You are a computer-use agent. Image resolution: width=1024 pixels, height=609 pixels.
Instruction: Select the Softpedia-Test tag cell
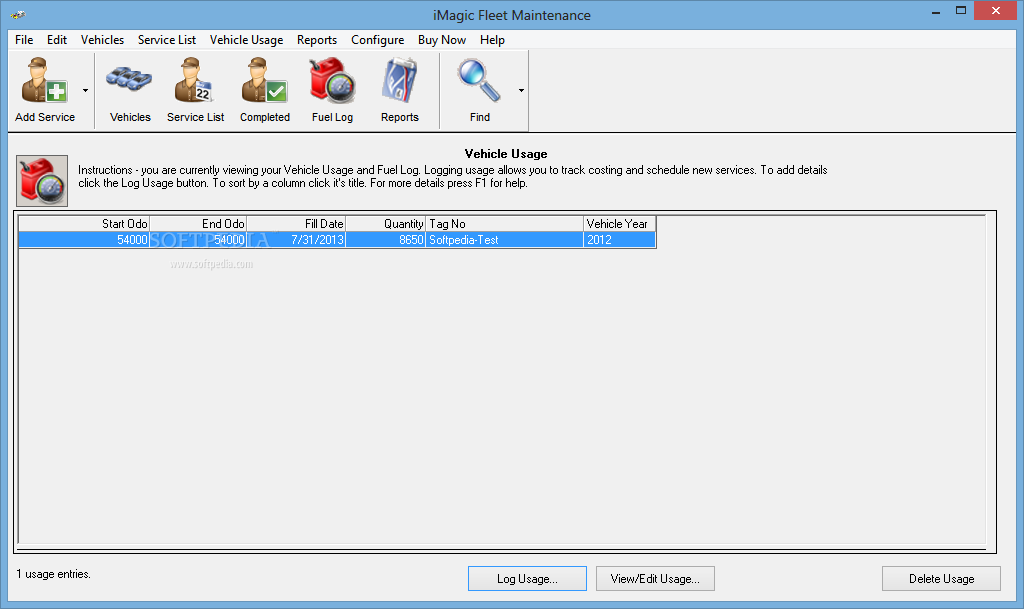[504, 240]
